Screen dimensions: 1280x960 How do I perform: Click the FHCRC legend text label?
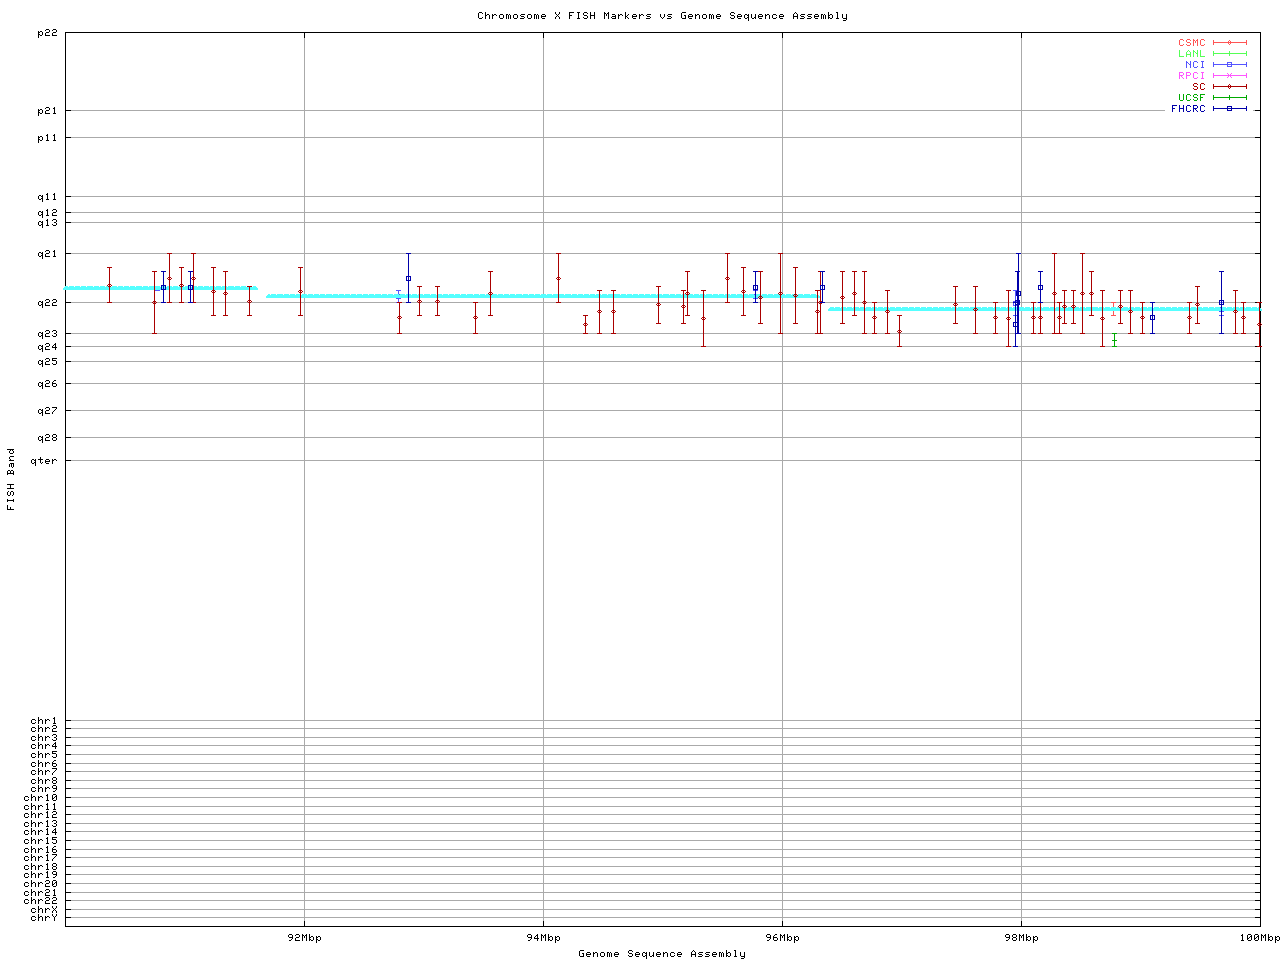click(1188, 109)
